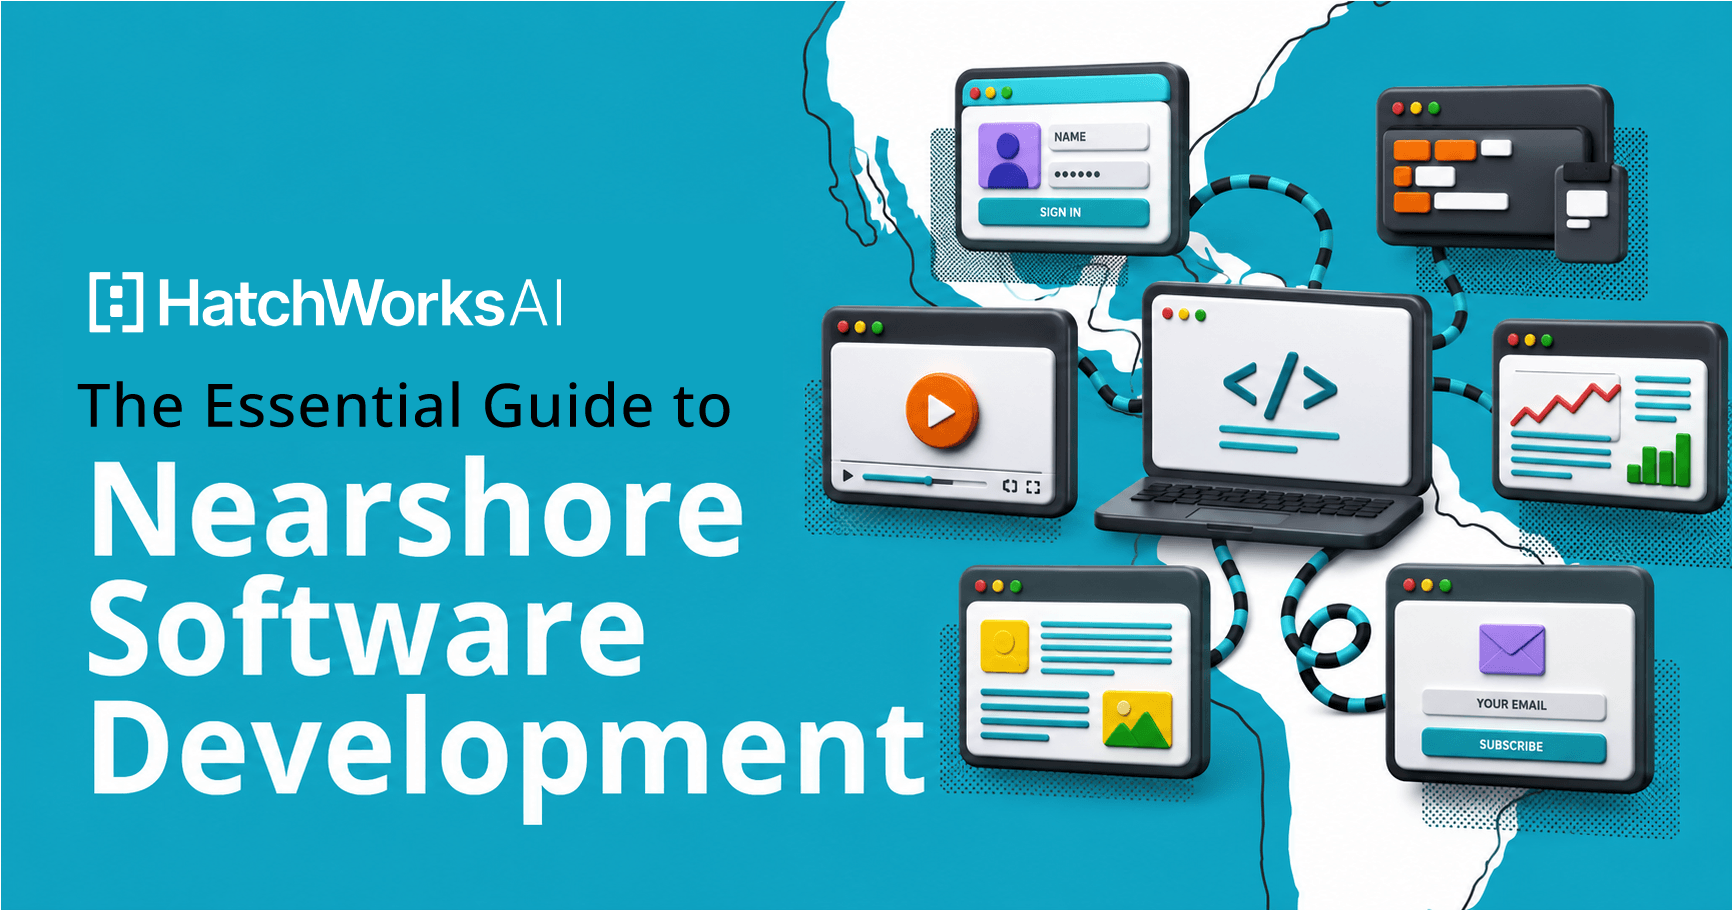The height and width of the screenshot is (910, 1732).
Task: Click the red line chart graphic
Action: 1565,402
